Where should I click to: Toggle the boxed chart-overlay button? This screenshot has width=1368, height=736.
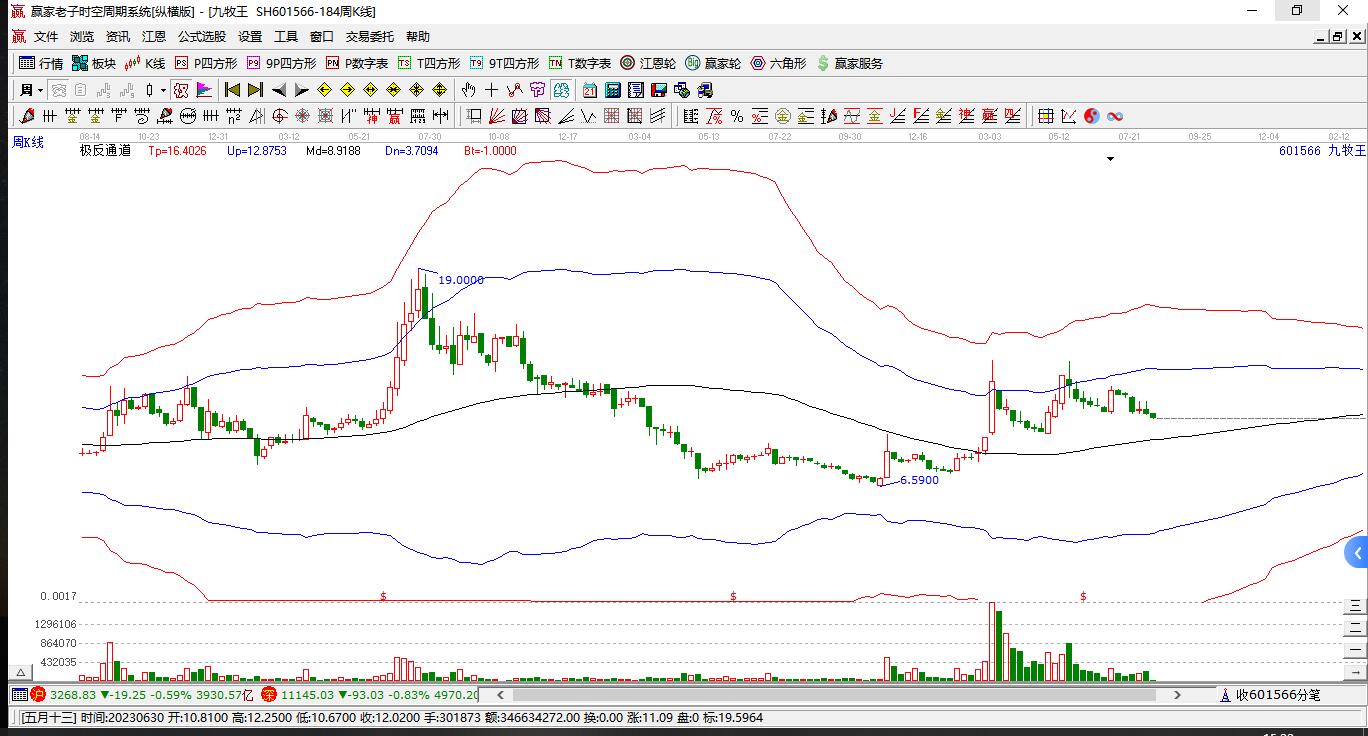tap(181, 90)
